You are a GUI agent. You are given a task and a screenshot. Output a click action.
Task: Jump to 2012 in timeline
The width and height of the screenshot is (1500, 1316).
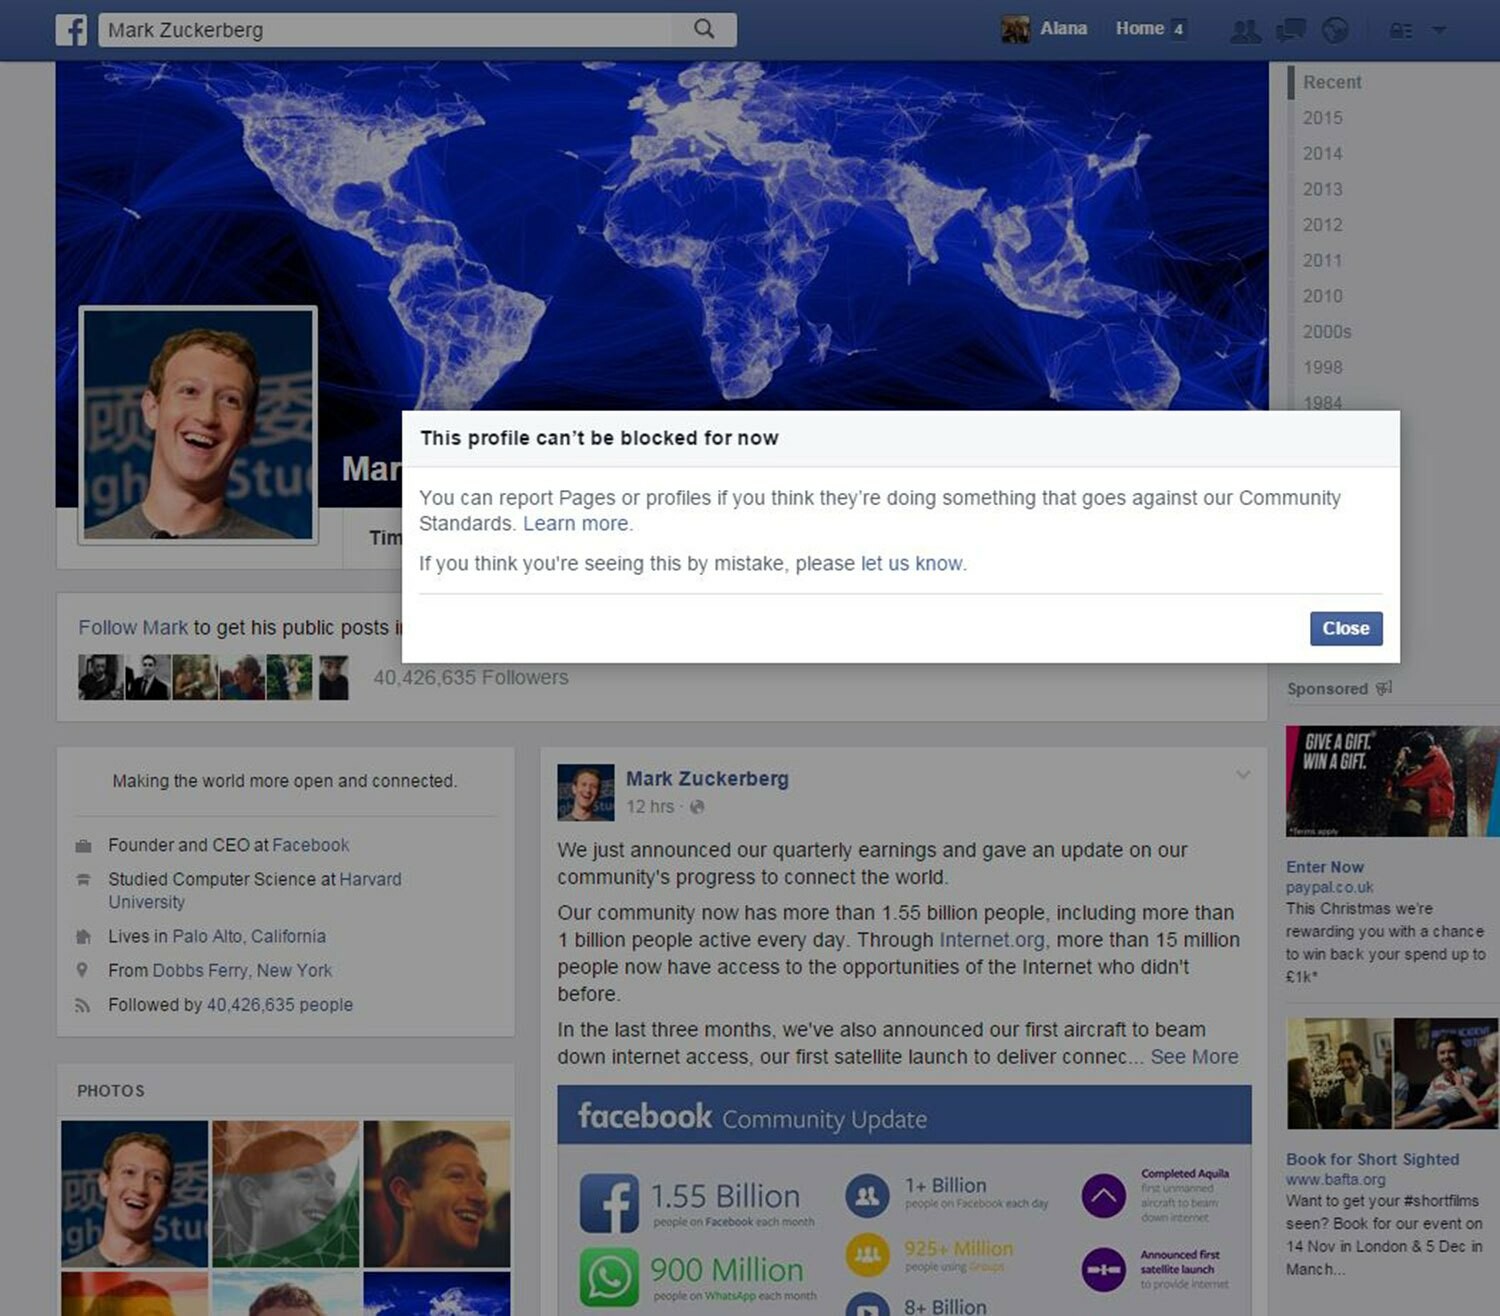[x=1322, y=225]
